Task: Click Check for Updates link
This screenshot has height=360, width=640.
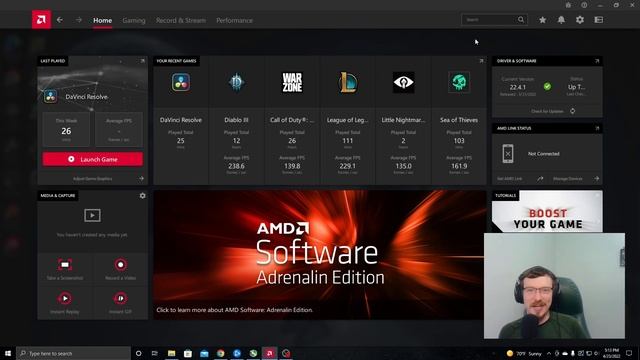Action: 547,111
